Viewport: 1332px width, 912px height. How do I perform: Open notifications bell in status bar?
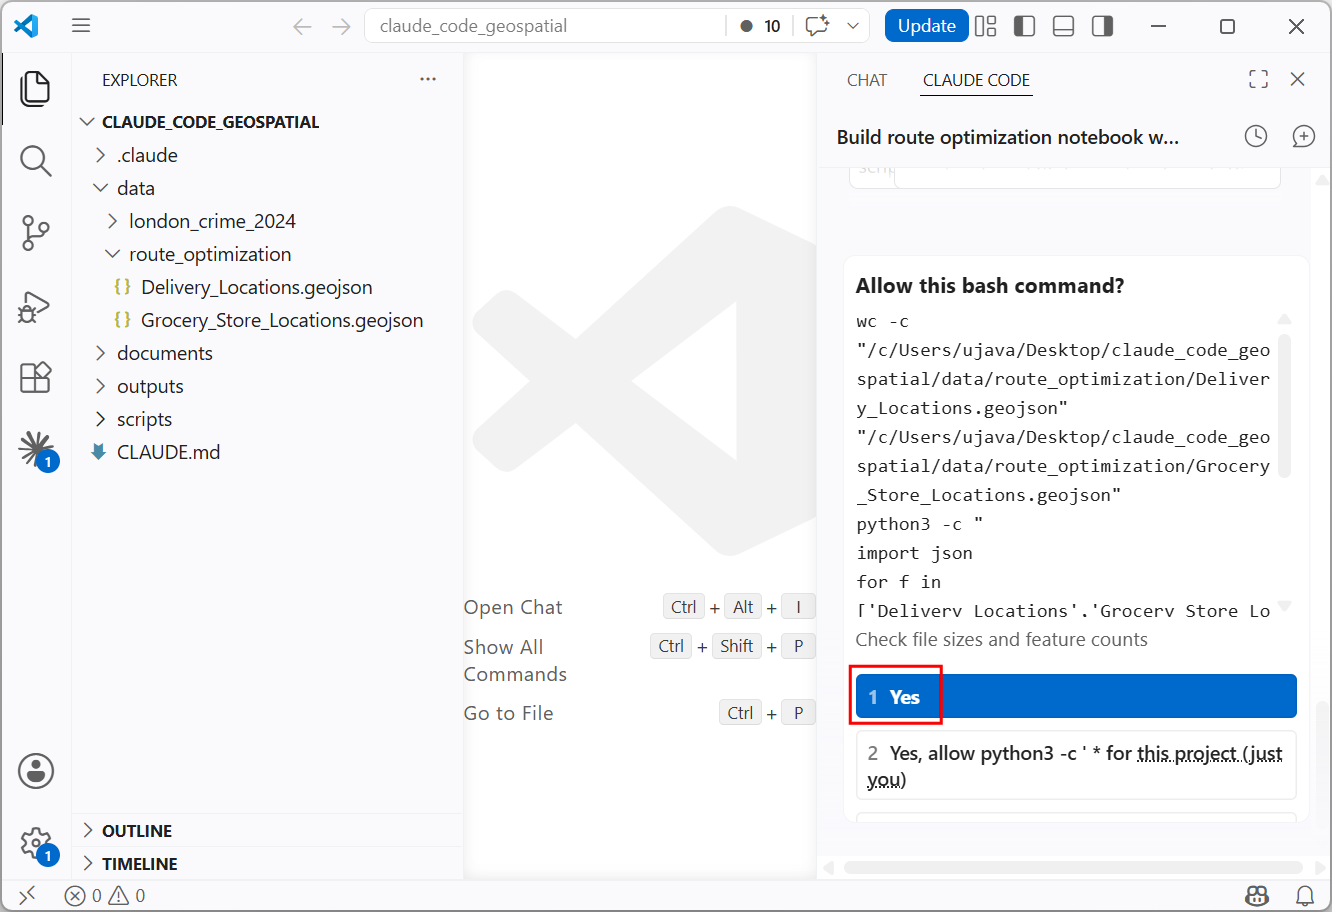click(x=1305, y=895)
